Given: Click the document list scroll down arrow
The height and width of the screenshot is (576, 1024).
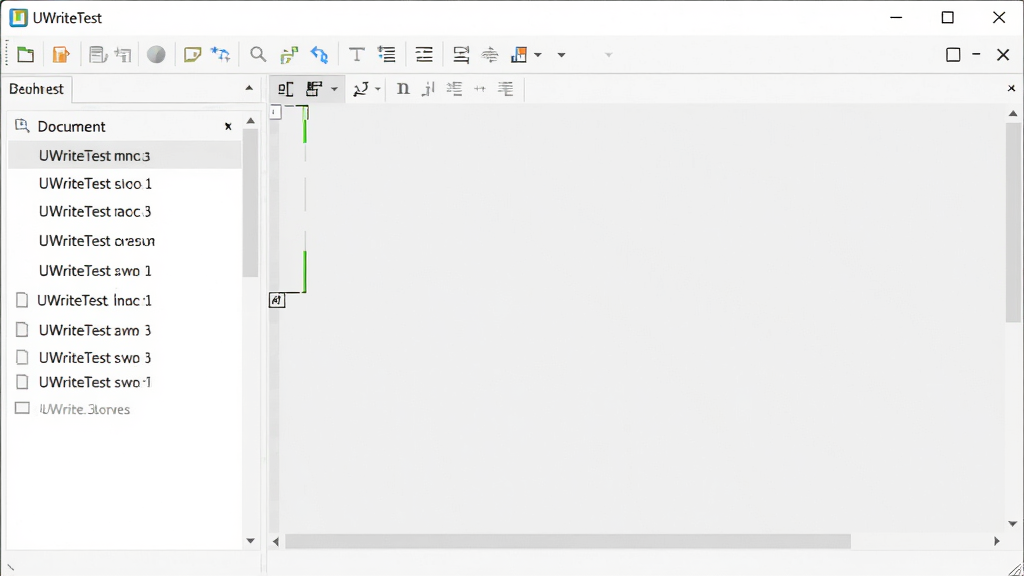Looking at the screenshot, I should [250, 541].
